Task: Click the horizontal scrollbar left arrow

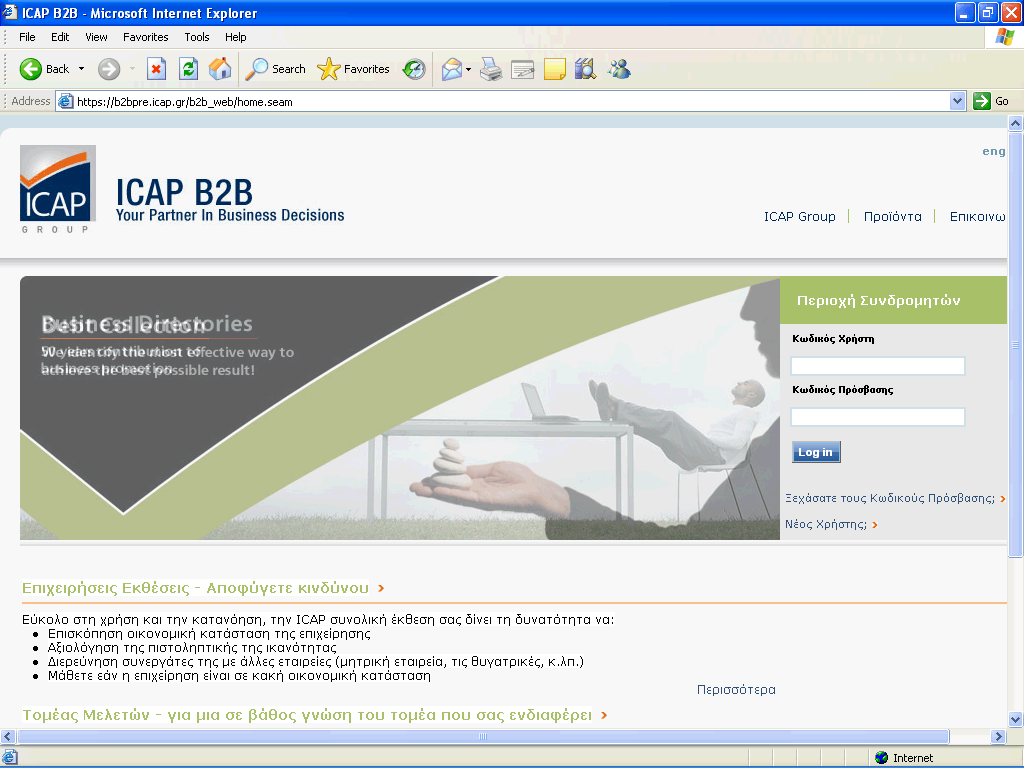Action: tap(8, 736)
